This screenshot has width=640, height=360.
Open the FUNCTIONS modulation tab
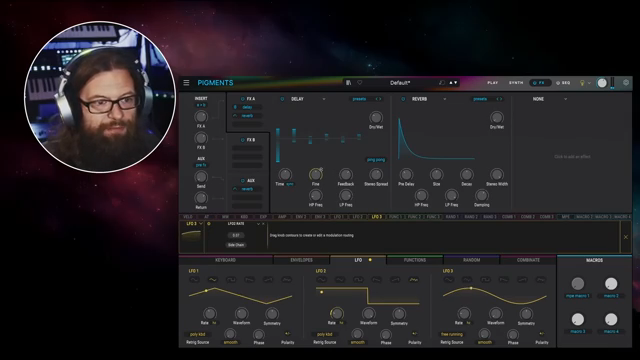pyautogui.click(x=415, y=260)
